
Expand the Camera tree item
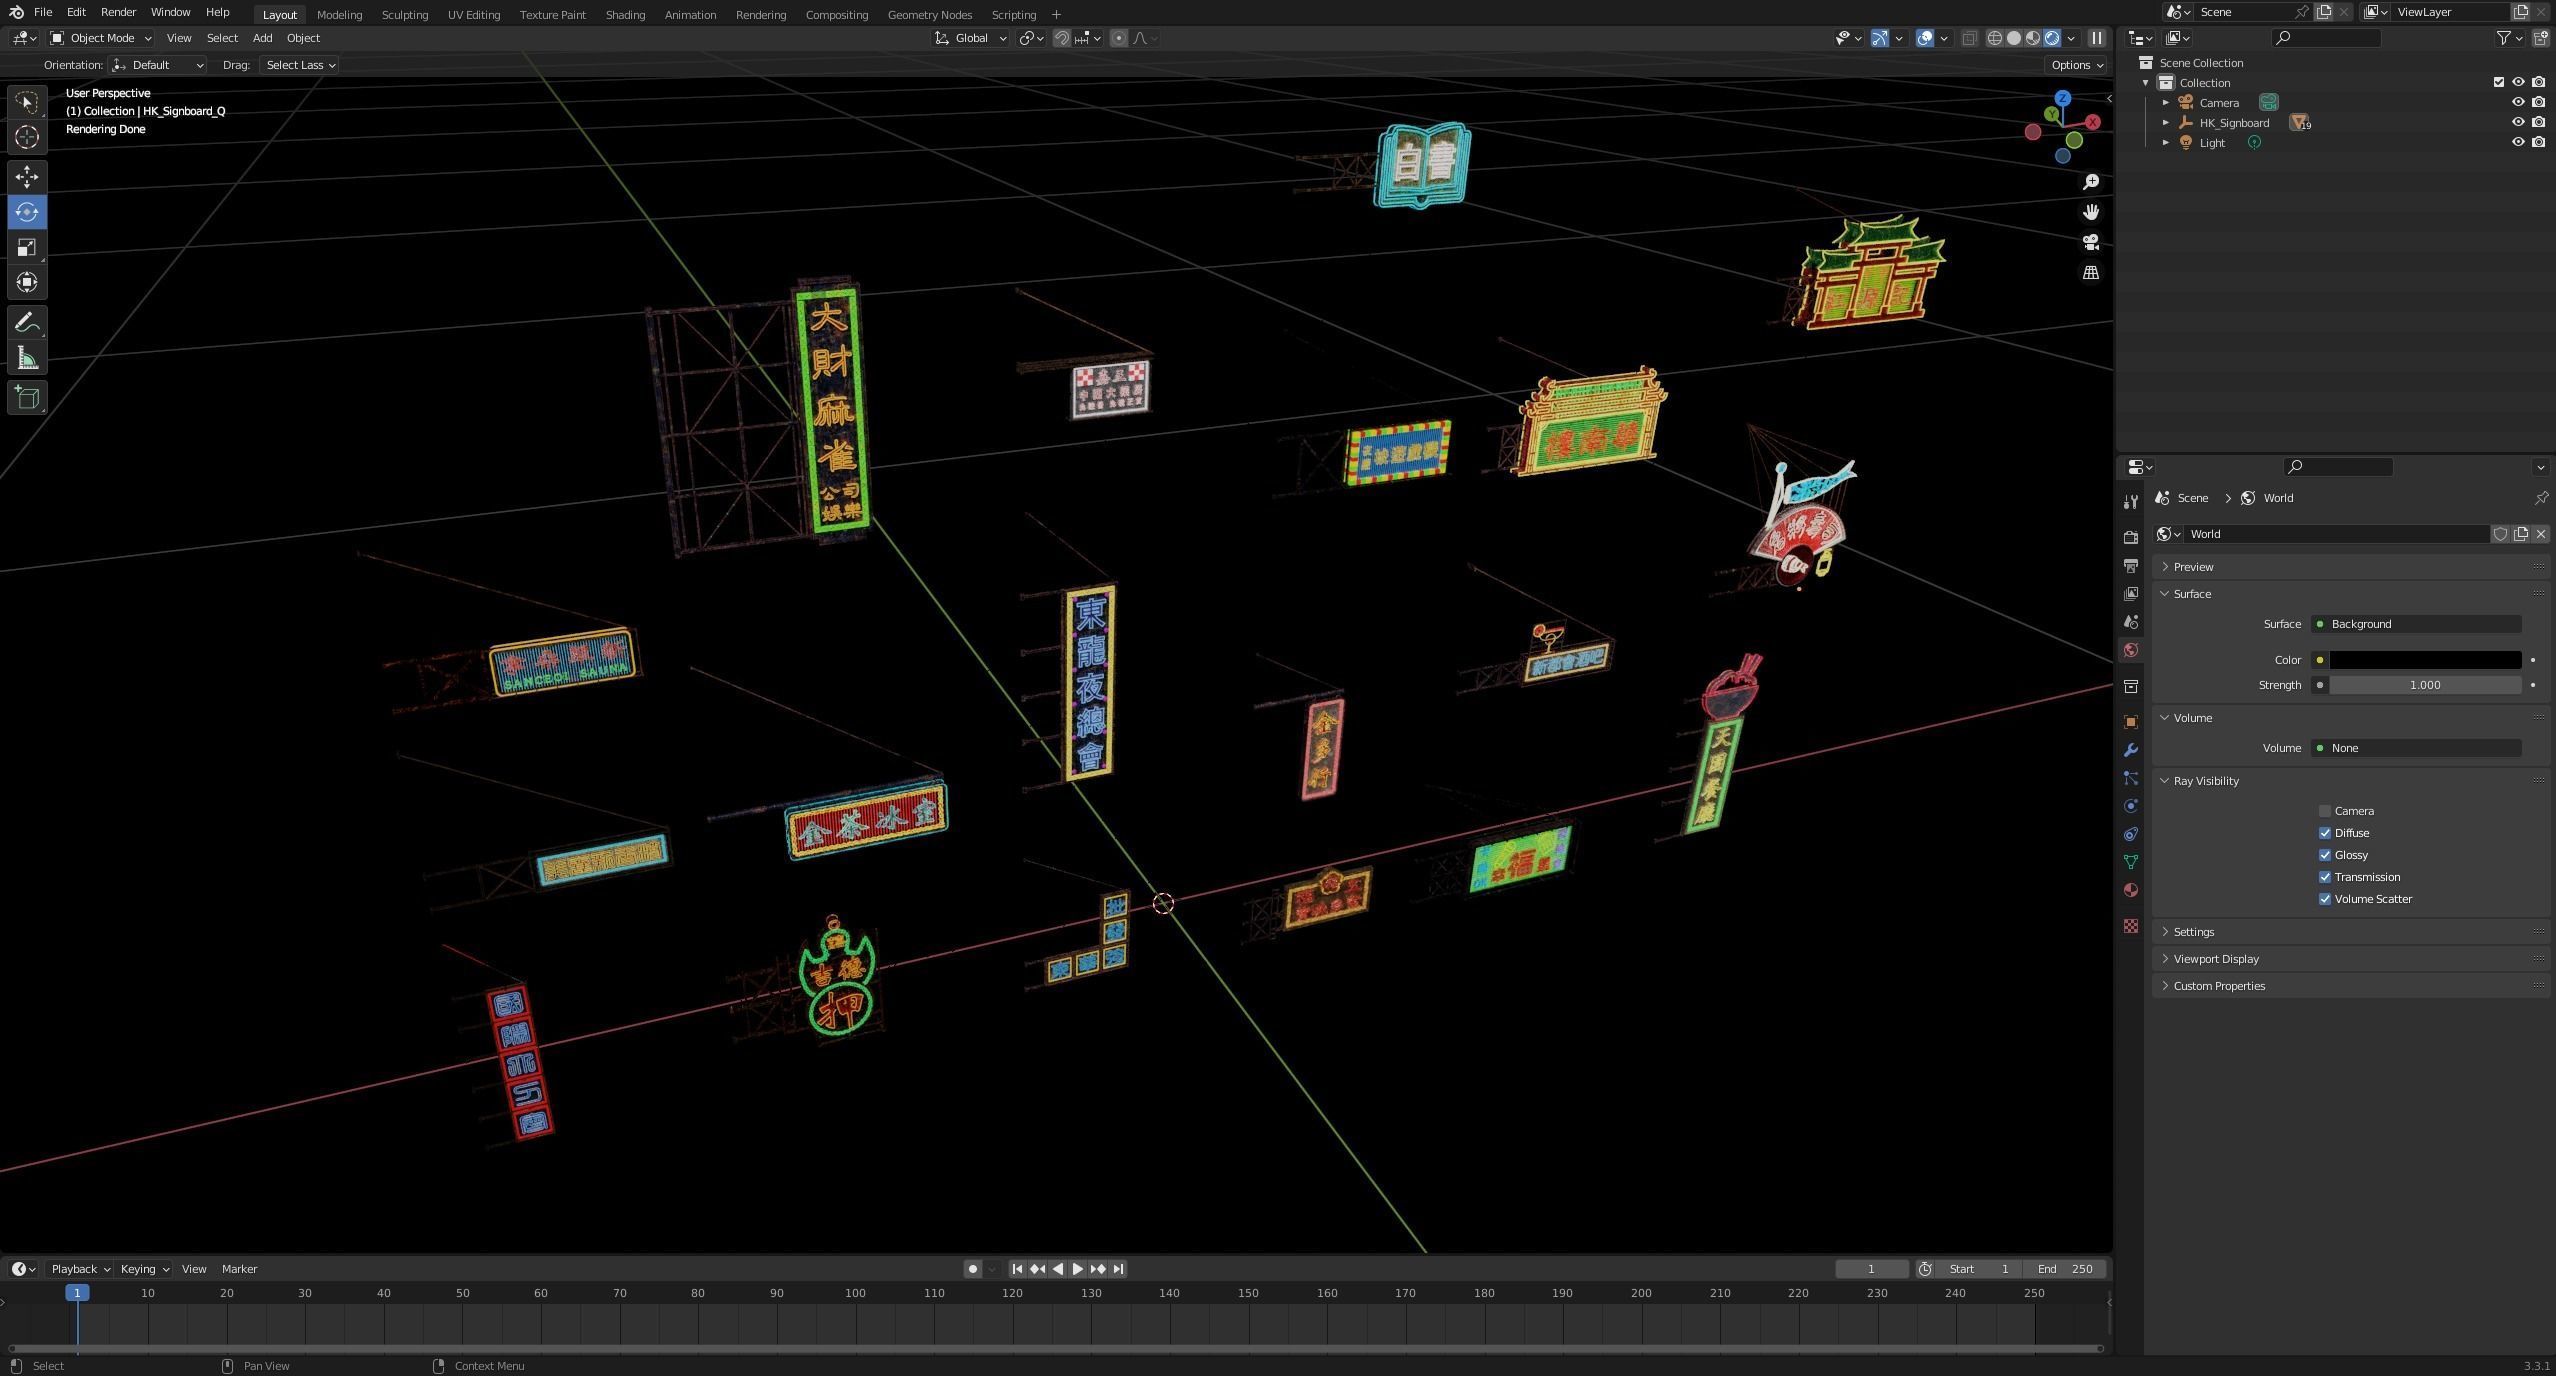pyautogui.click(x=2166, y=102)
